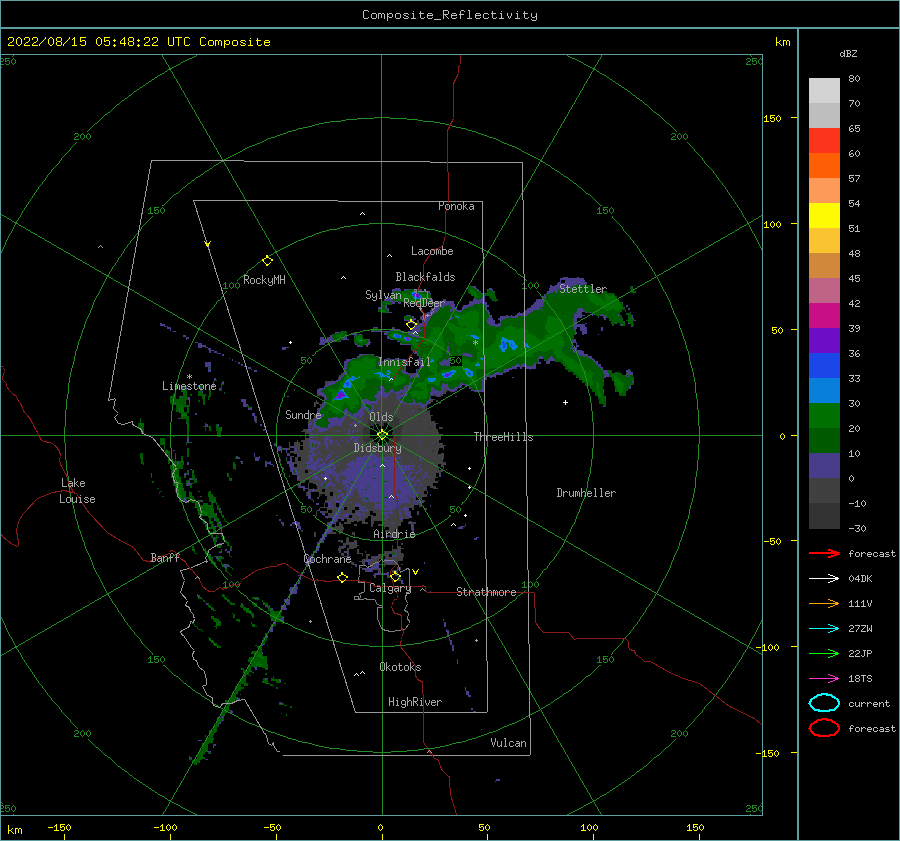Click the cyan 27ZW arrow icon

pyautogui.click(x=824, y=629)
